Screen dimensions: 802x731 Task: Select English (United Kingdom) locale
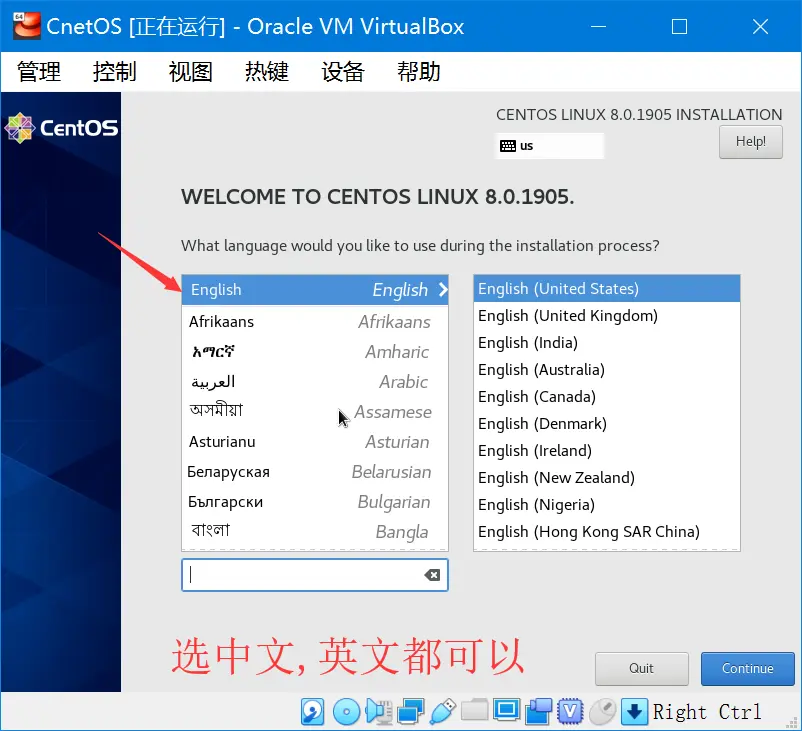[566, 315]
